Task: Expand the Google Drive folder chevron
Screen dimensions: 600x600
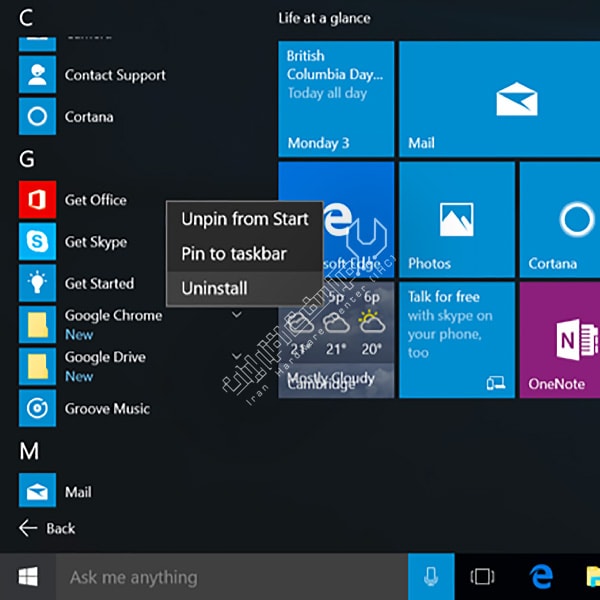Action: pyautogui.click(x=237, y=356)
